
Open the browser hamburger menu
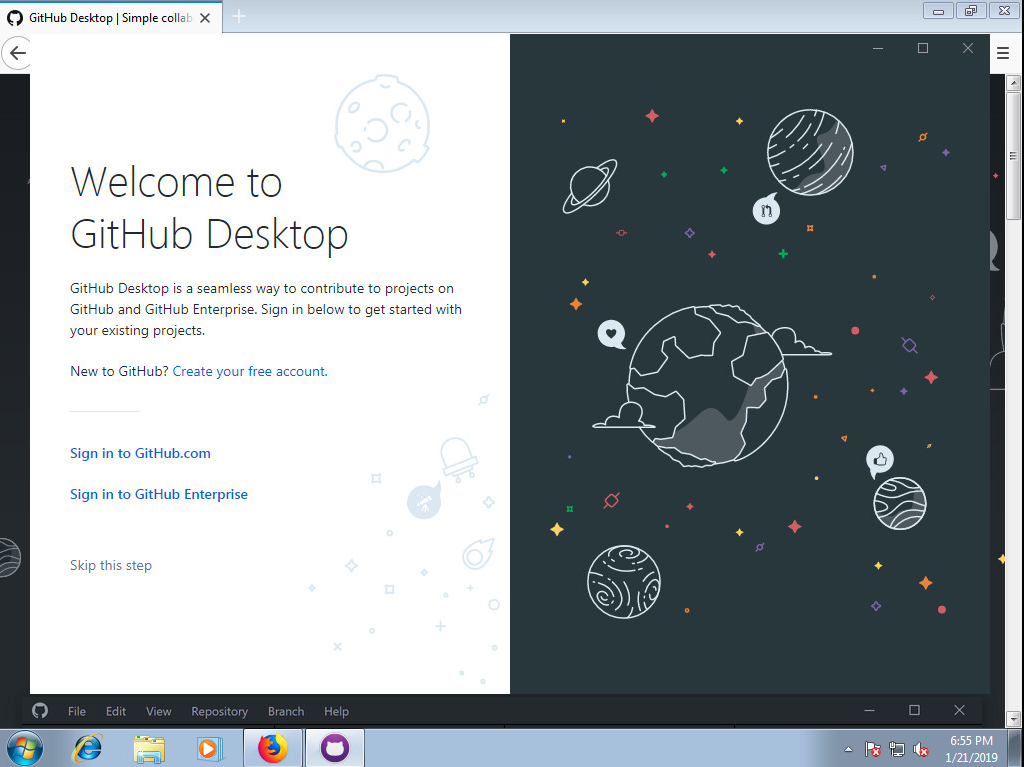click(1003, 53)
